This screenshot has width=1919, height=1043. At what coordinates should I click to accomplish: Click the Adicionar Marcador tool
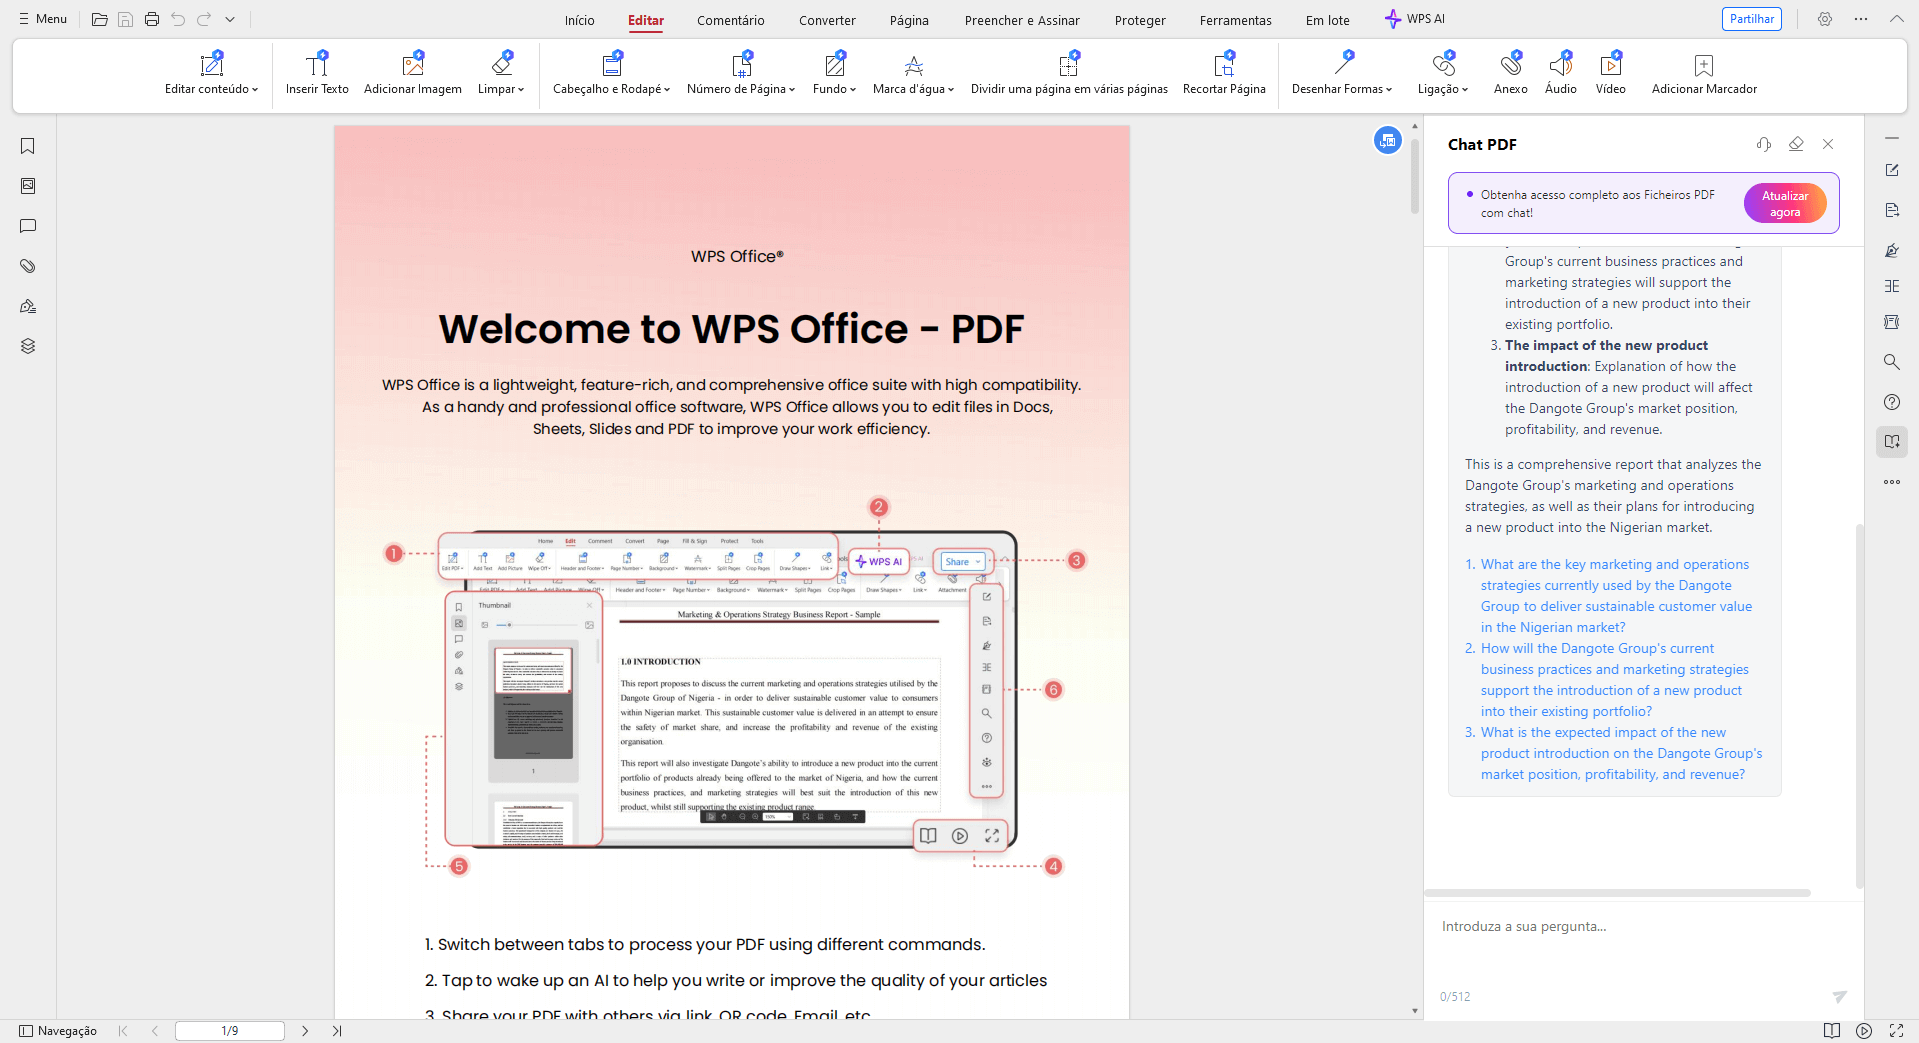point(1704,74)
